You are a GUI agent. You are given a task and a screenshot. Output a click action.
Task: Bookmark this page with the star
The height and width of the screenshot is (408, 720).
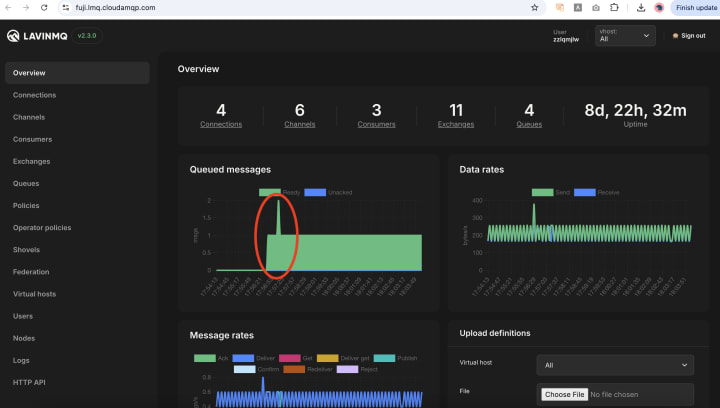coord(534,7)
